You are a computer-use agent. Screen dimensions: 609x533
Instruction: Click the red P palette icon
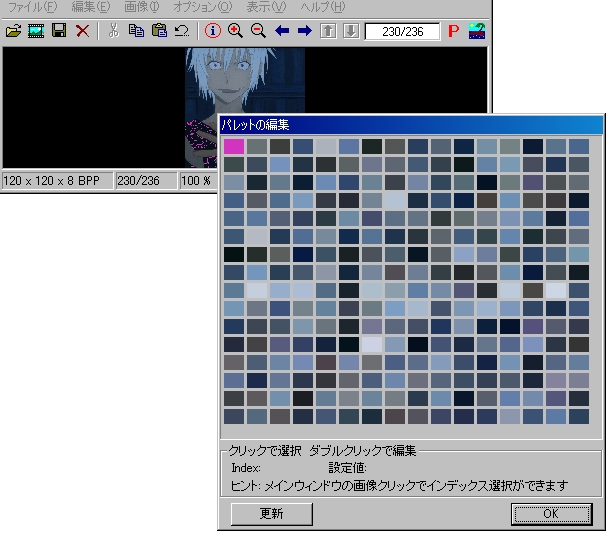pyautogui.click(x=453, y=31)
